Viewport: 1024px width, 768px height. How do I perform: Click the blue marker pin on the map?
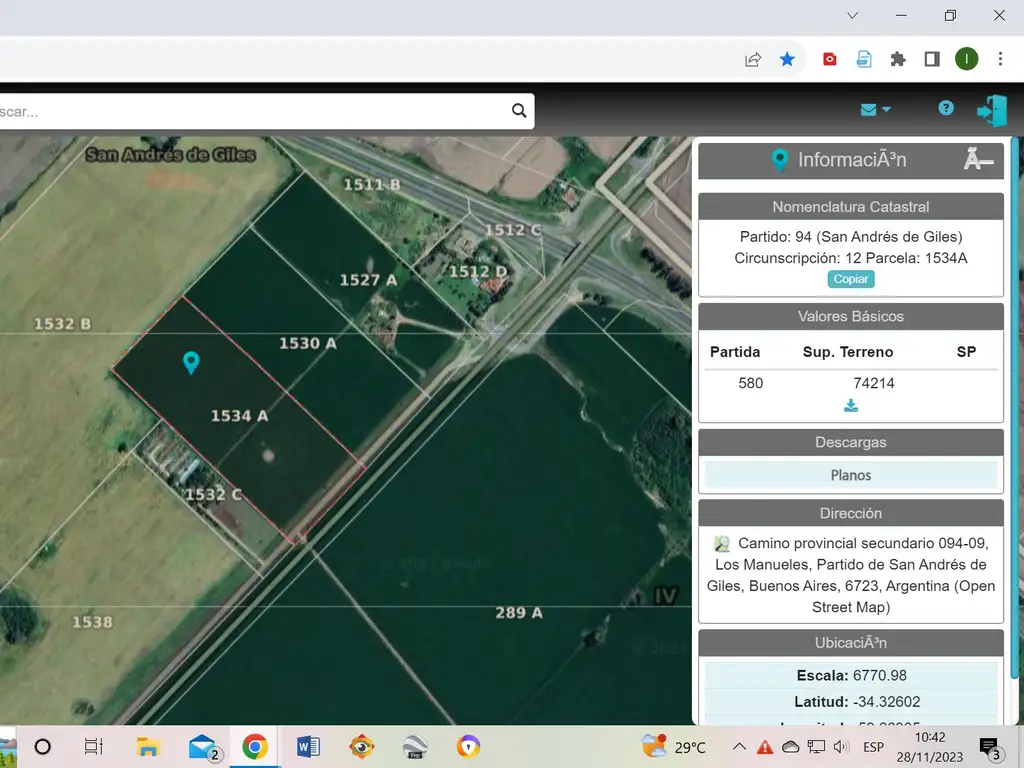click(191, 362)
